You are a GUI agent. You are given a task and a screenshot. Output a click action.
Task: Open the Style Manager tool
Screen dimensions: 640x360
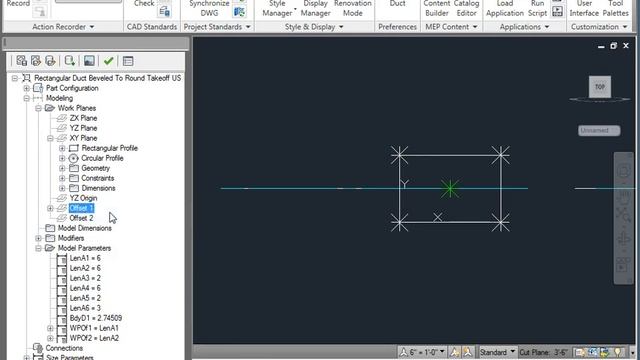coord(278,8)
